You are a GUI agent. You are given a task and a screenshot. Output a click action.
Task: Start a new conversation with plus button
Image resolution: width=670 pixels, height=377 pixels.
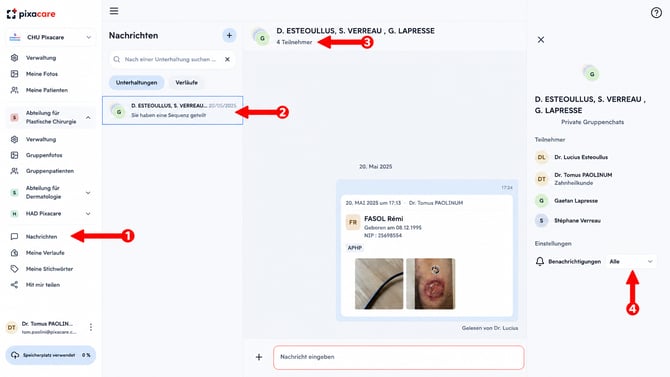pos(229,35)
